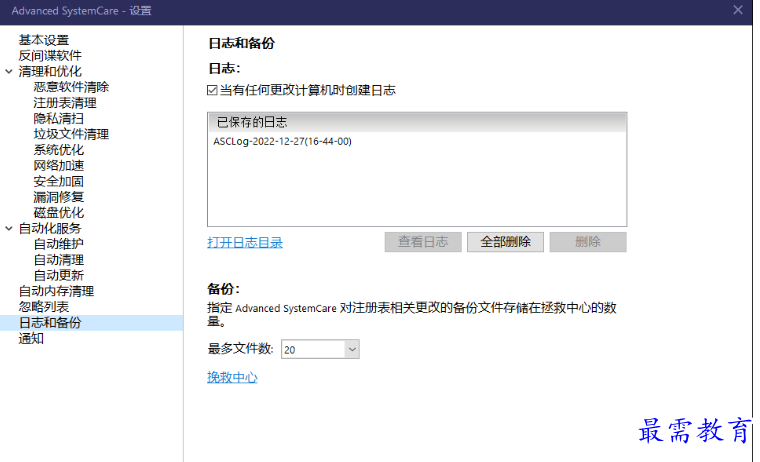Click the 查看日志 button

pyautogui.click(x=423, y=242)
